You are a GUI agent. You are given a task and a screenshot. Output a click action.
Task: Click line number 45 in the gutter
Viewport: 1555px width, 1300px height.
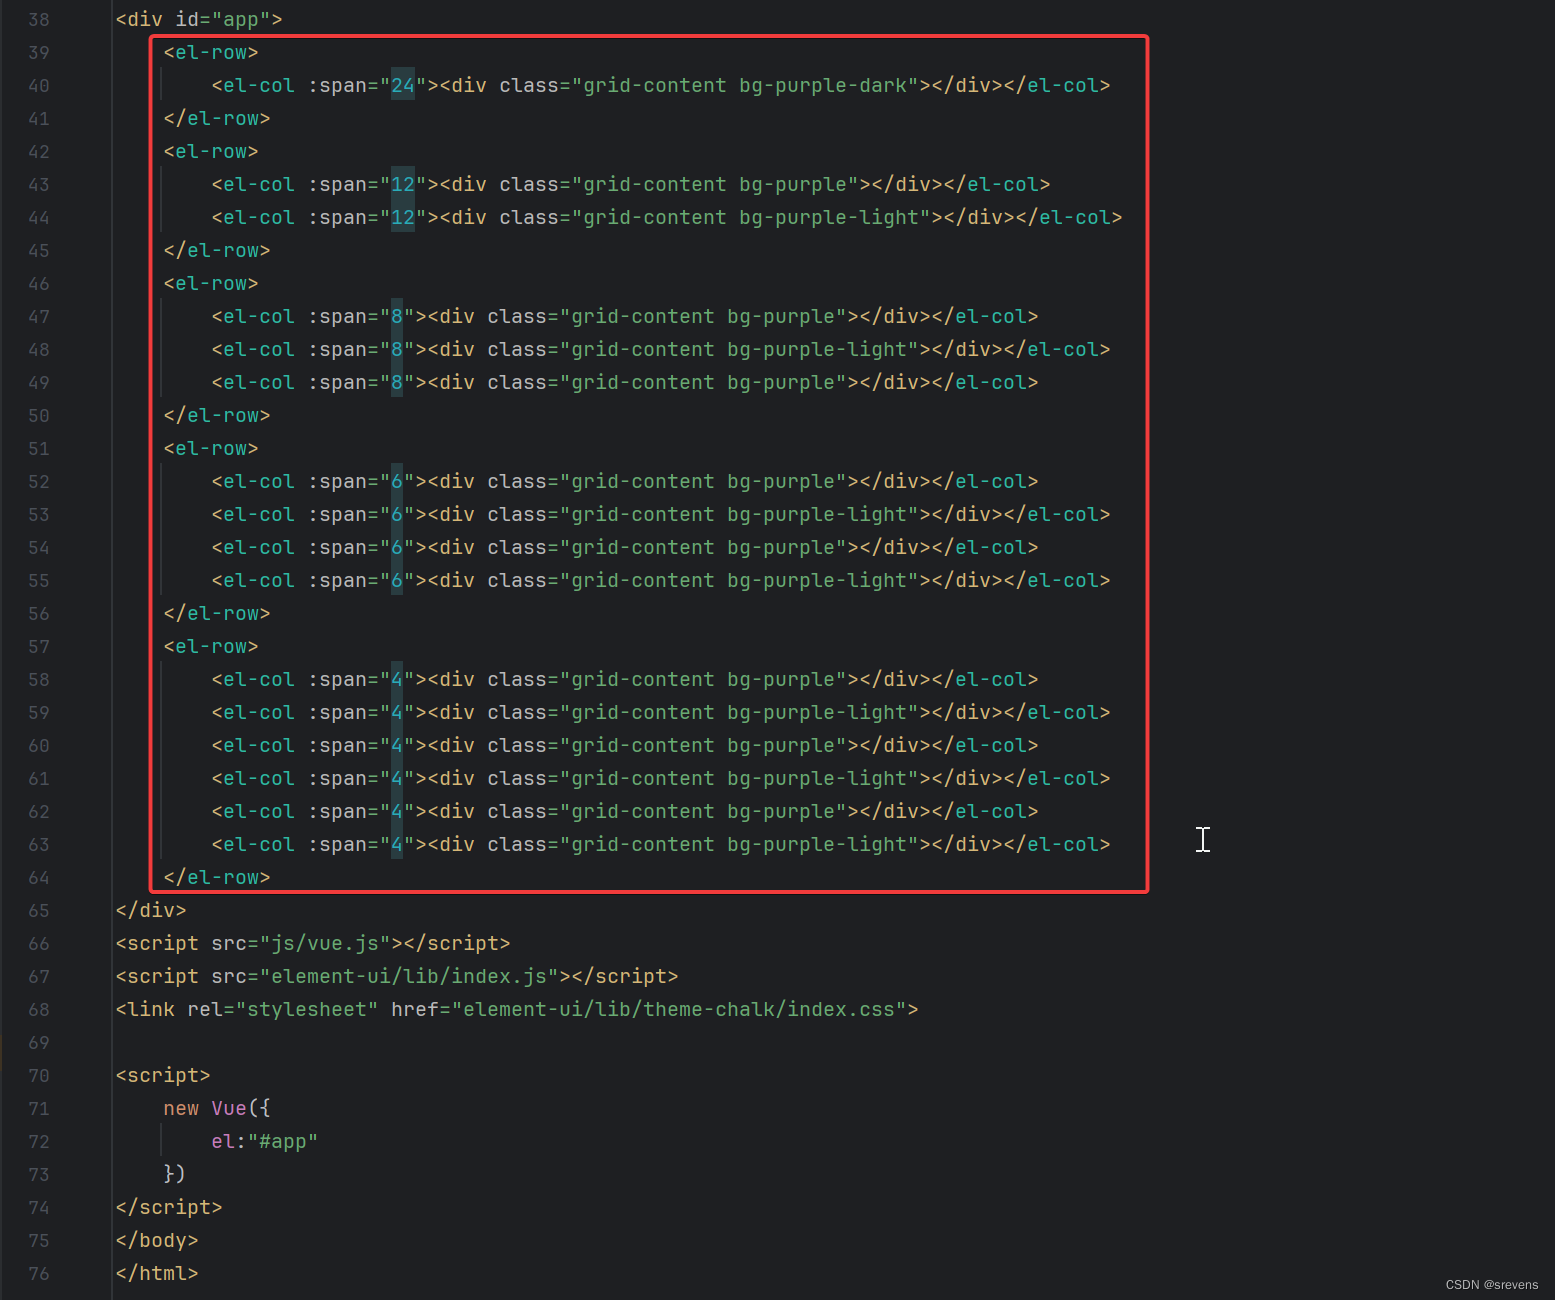click(x=38, y=250)
